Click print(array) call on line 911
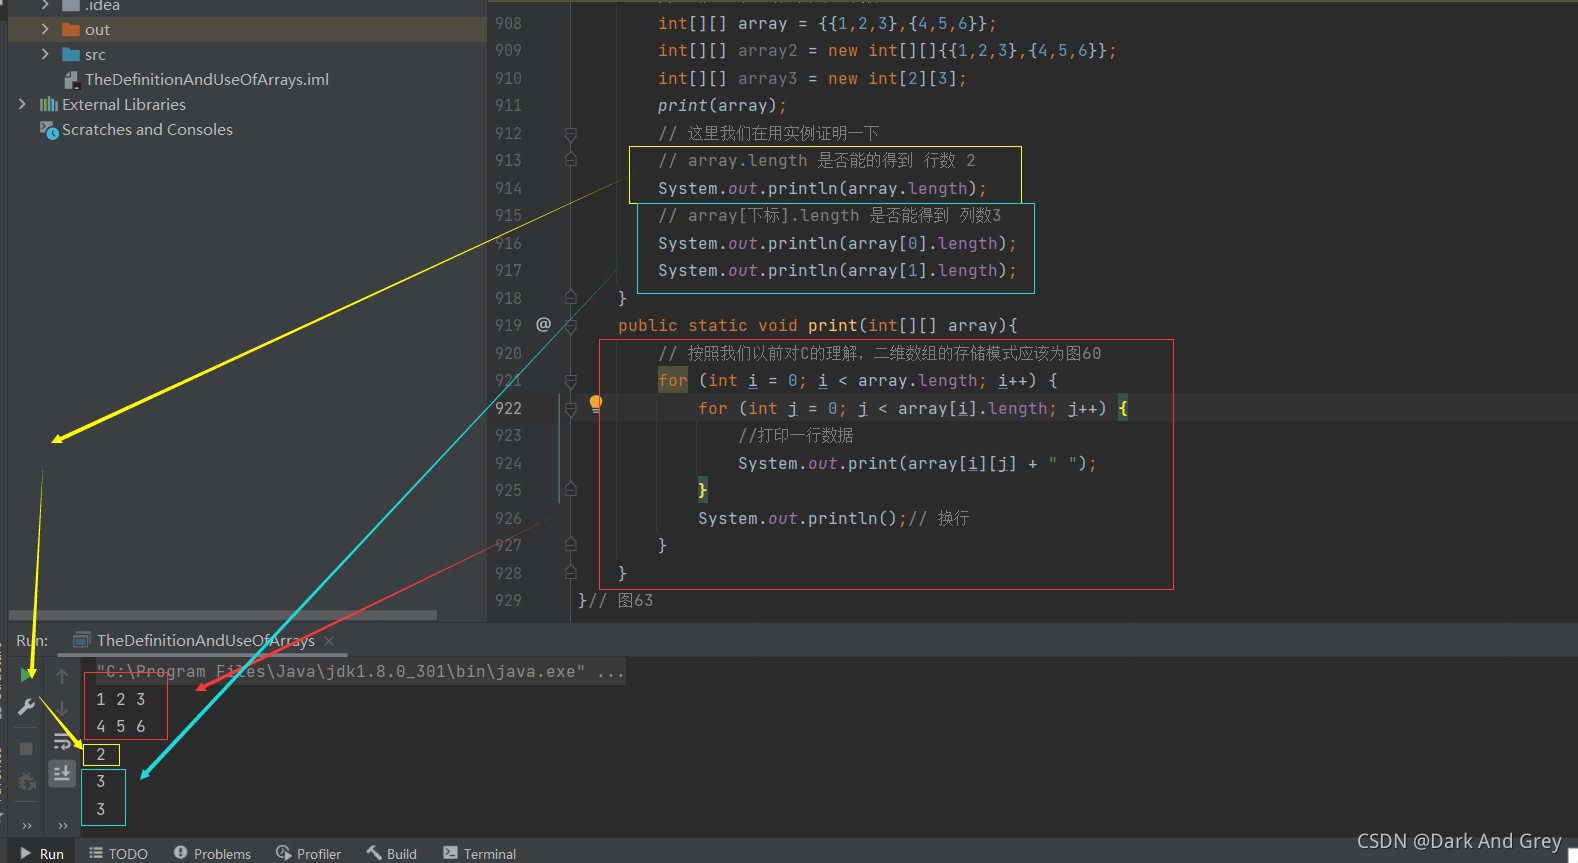Viewport: 1578px width, 863px height. [722, 105]
